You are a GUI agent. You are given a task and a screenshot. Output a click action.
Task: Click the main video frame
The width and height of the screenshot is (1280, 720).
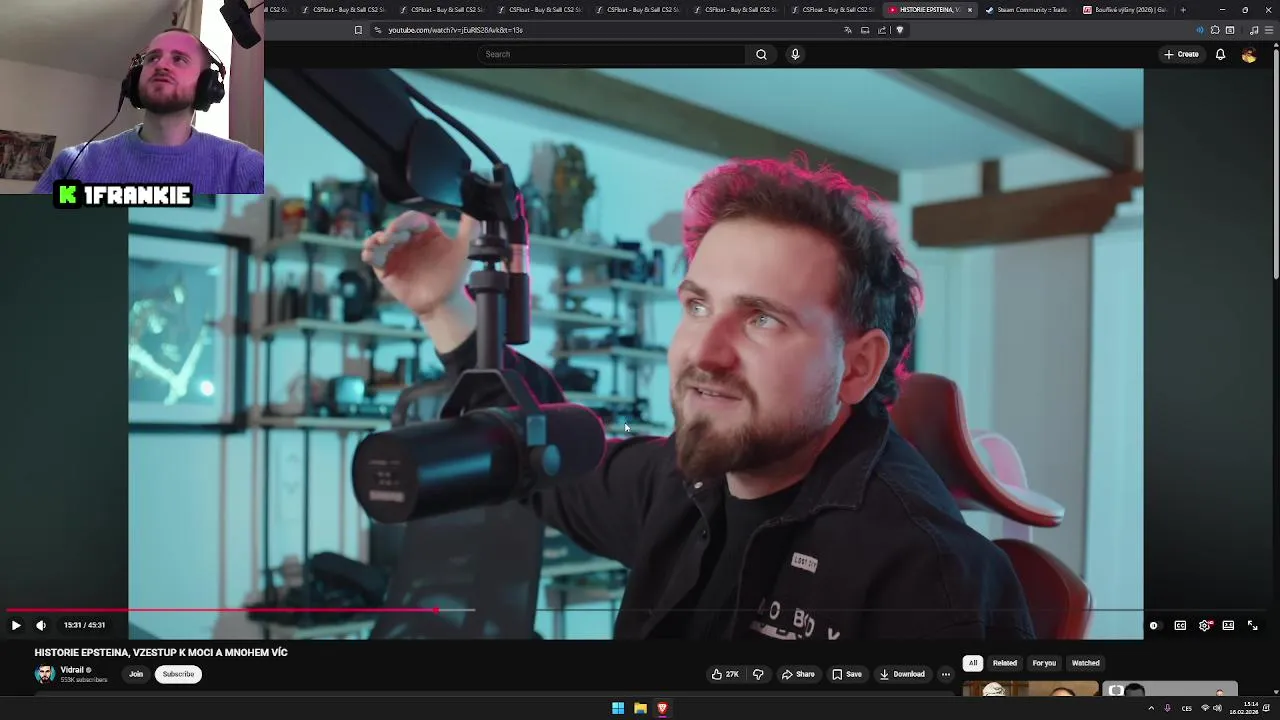(636, 354)
